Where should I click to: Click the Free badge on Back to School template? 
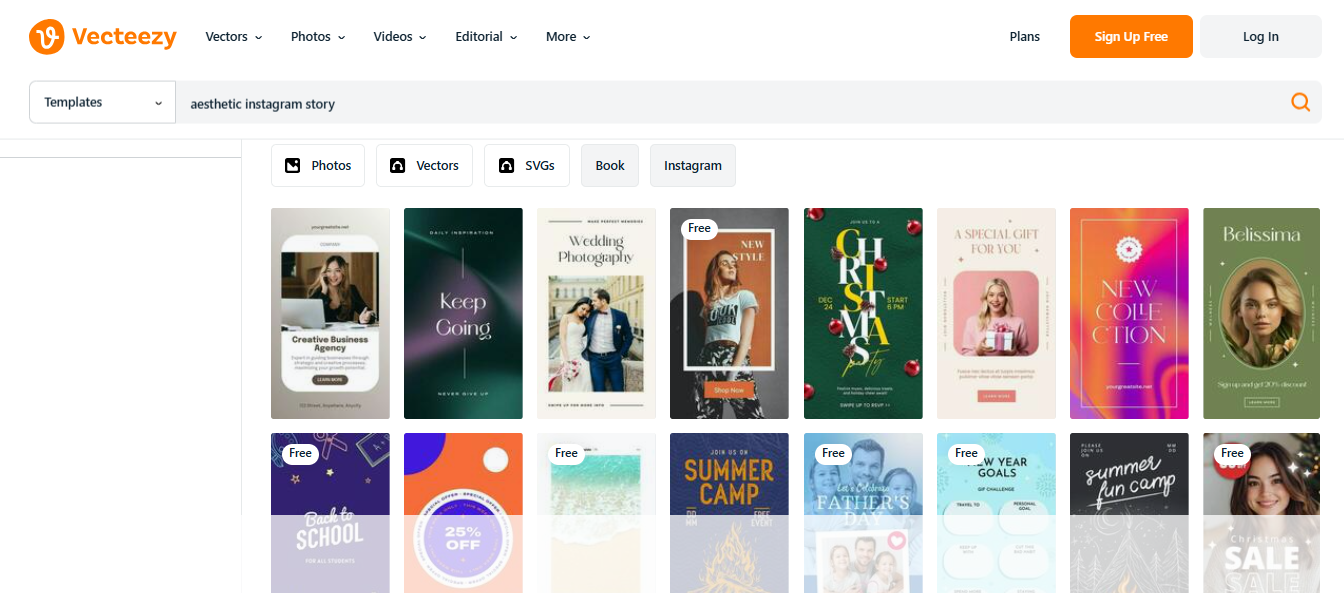point(300,453)
